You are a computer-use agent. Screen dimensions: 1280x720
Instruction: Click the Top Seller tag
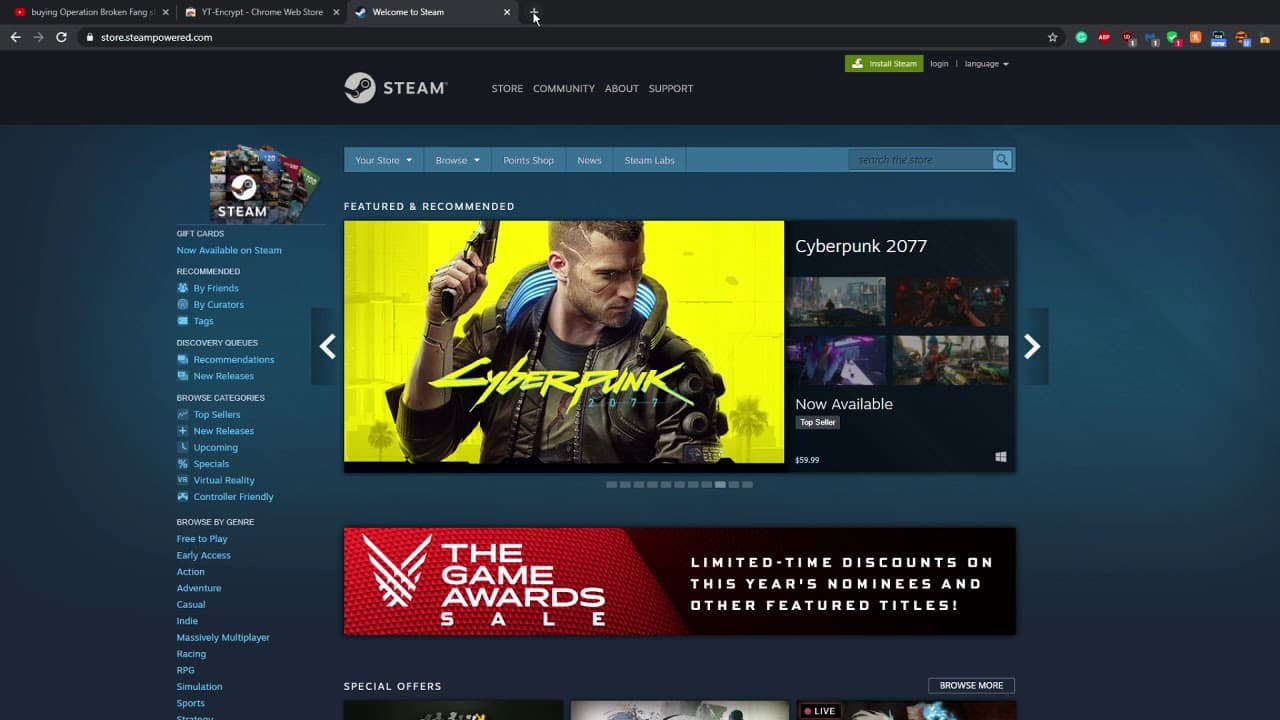[817, 422]
